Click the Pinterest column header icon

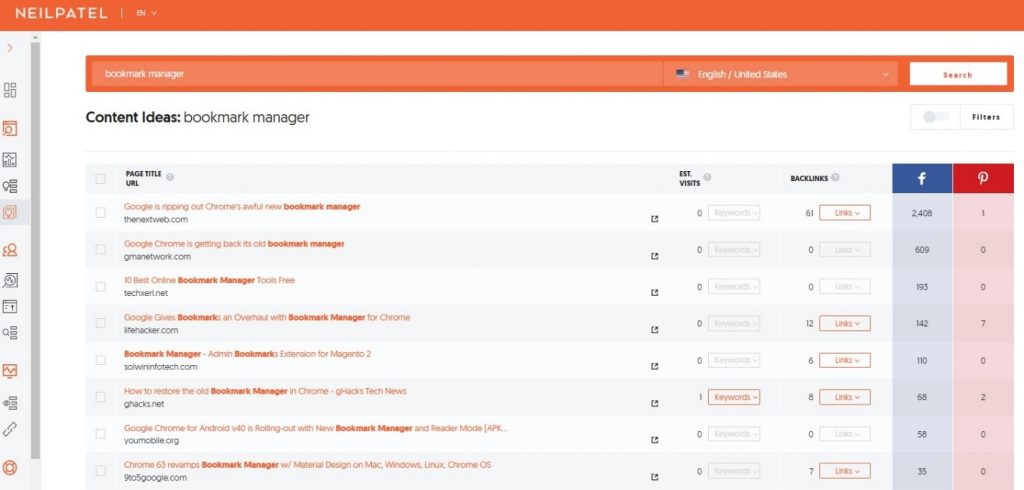[x=983, y=178]
